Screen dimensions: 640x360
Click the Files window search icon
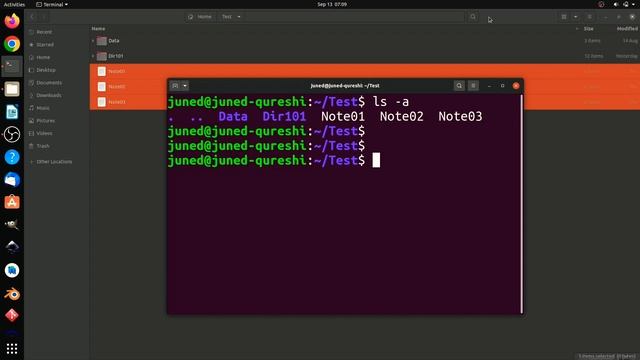pos(473,17)
